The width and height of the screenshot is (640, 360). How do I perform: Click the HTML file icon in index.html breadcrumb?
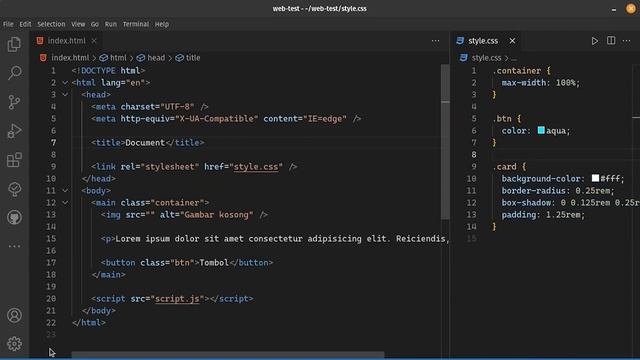coord(43,58)
